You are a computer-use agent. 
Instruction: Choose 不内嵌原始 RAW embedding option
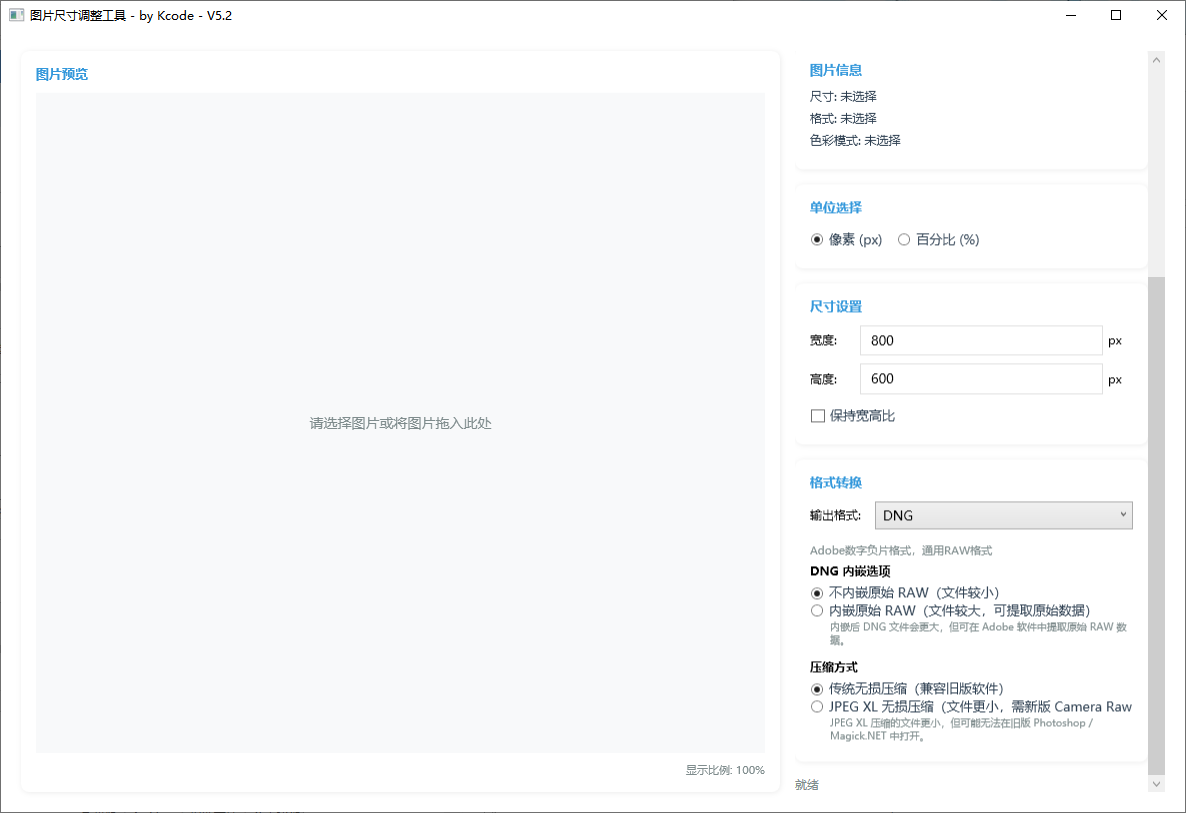[x=817, y=593]
